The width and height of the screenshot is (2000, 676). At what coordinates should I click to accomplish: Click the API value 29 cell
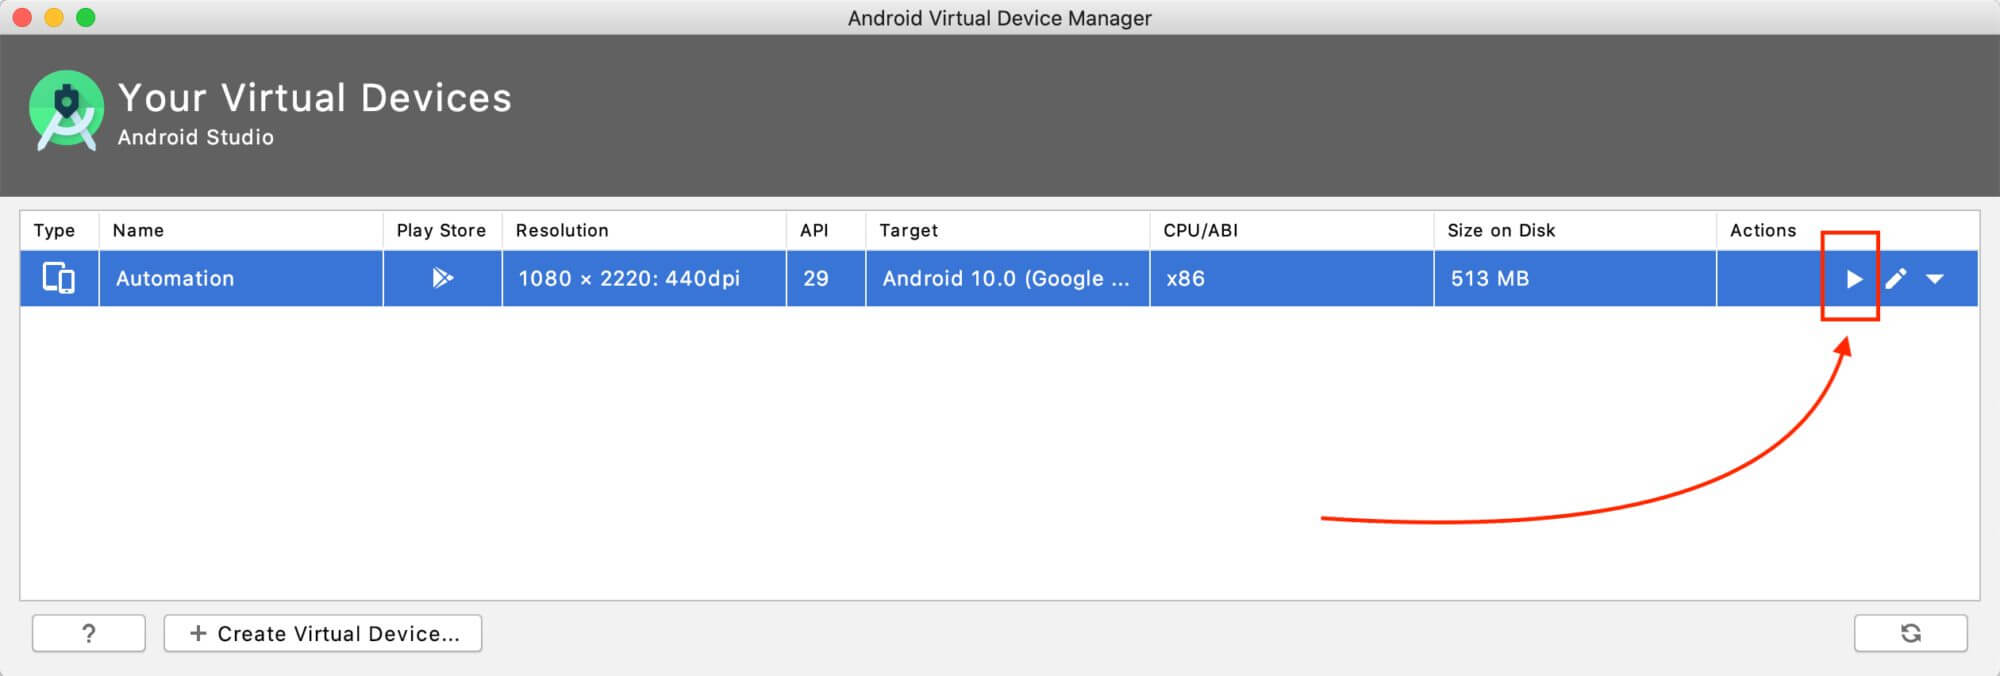click(826, 278)
